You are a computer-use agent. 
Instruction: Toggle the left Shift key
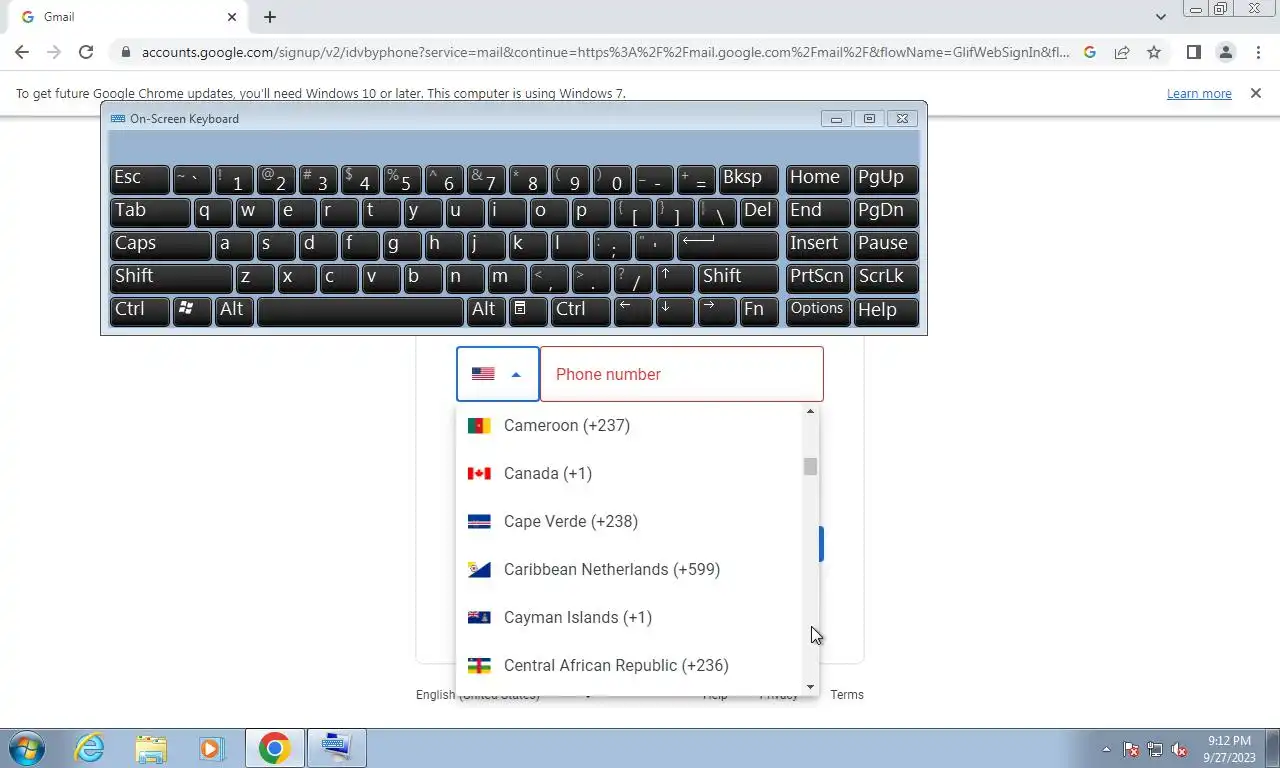pos(171,277)
